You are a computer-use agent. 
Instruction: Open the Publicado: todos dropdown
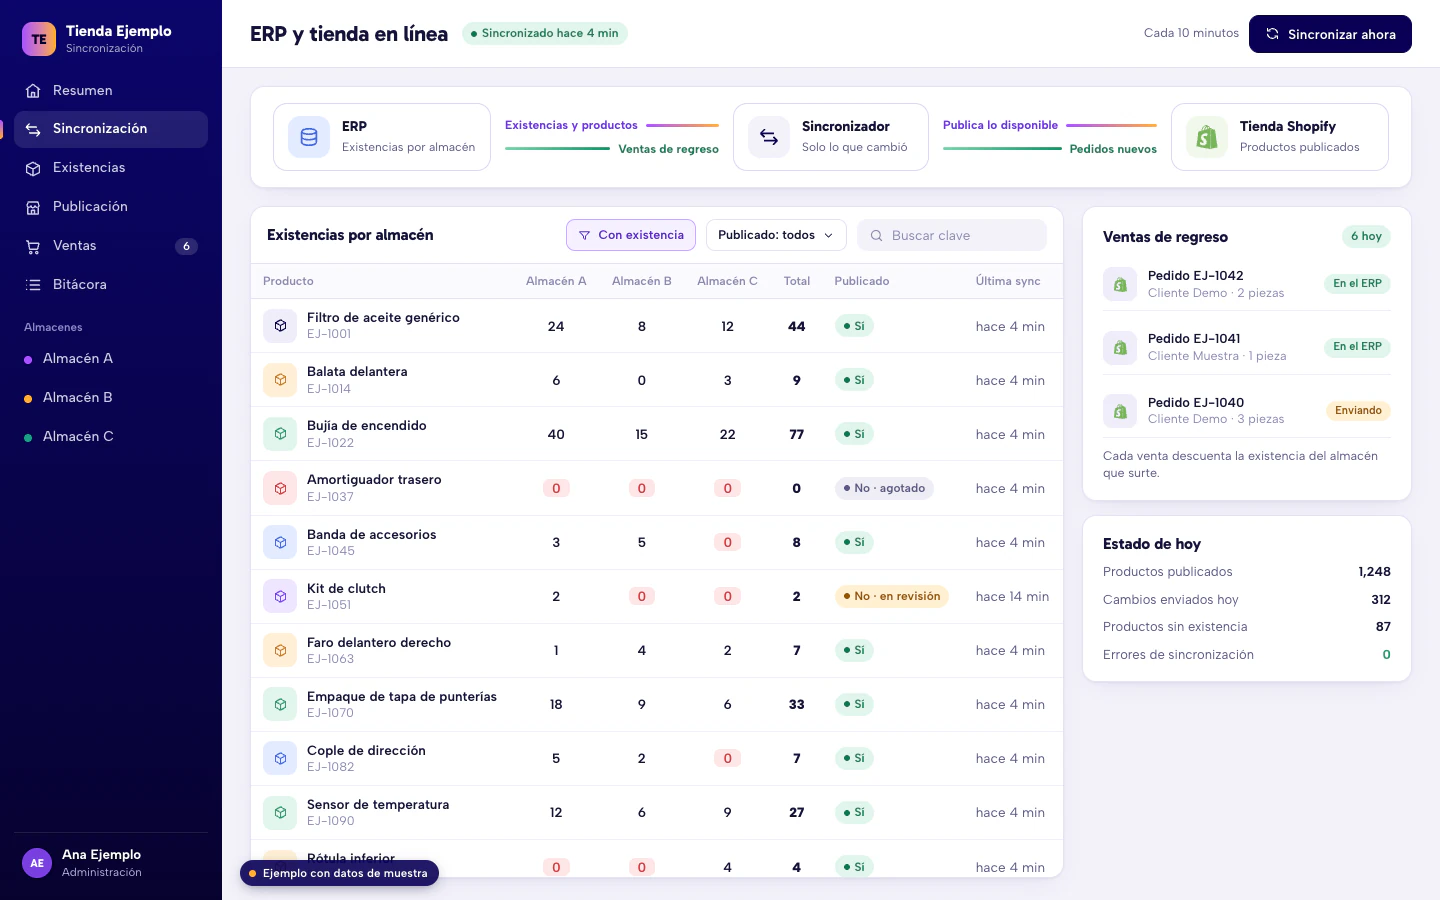(x=776, y=235)
